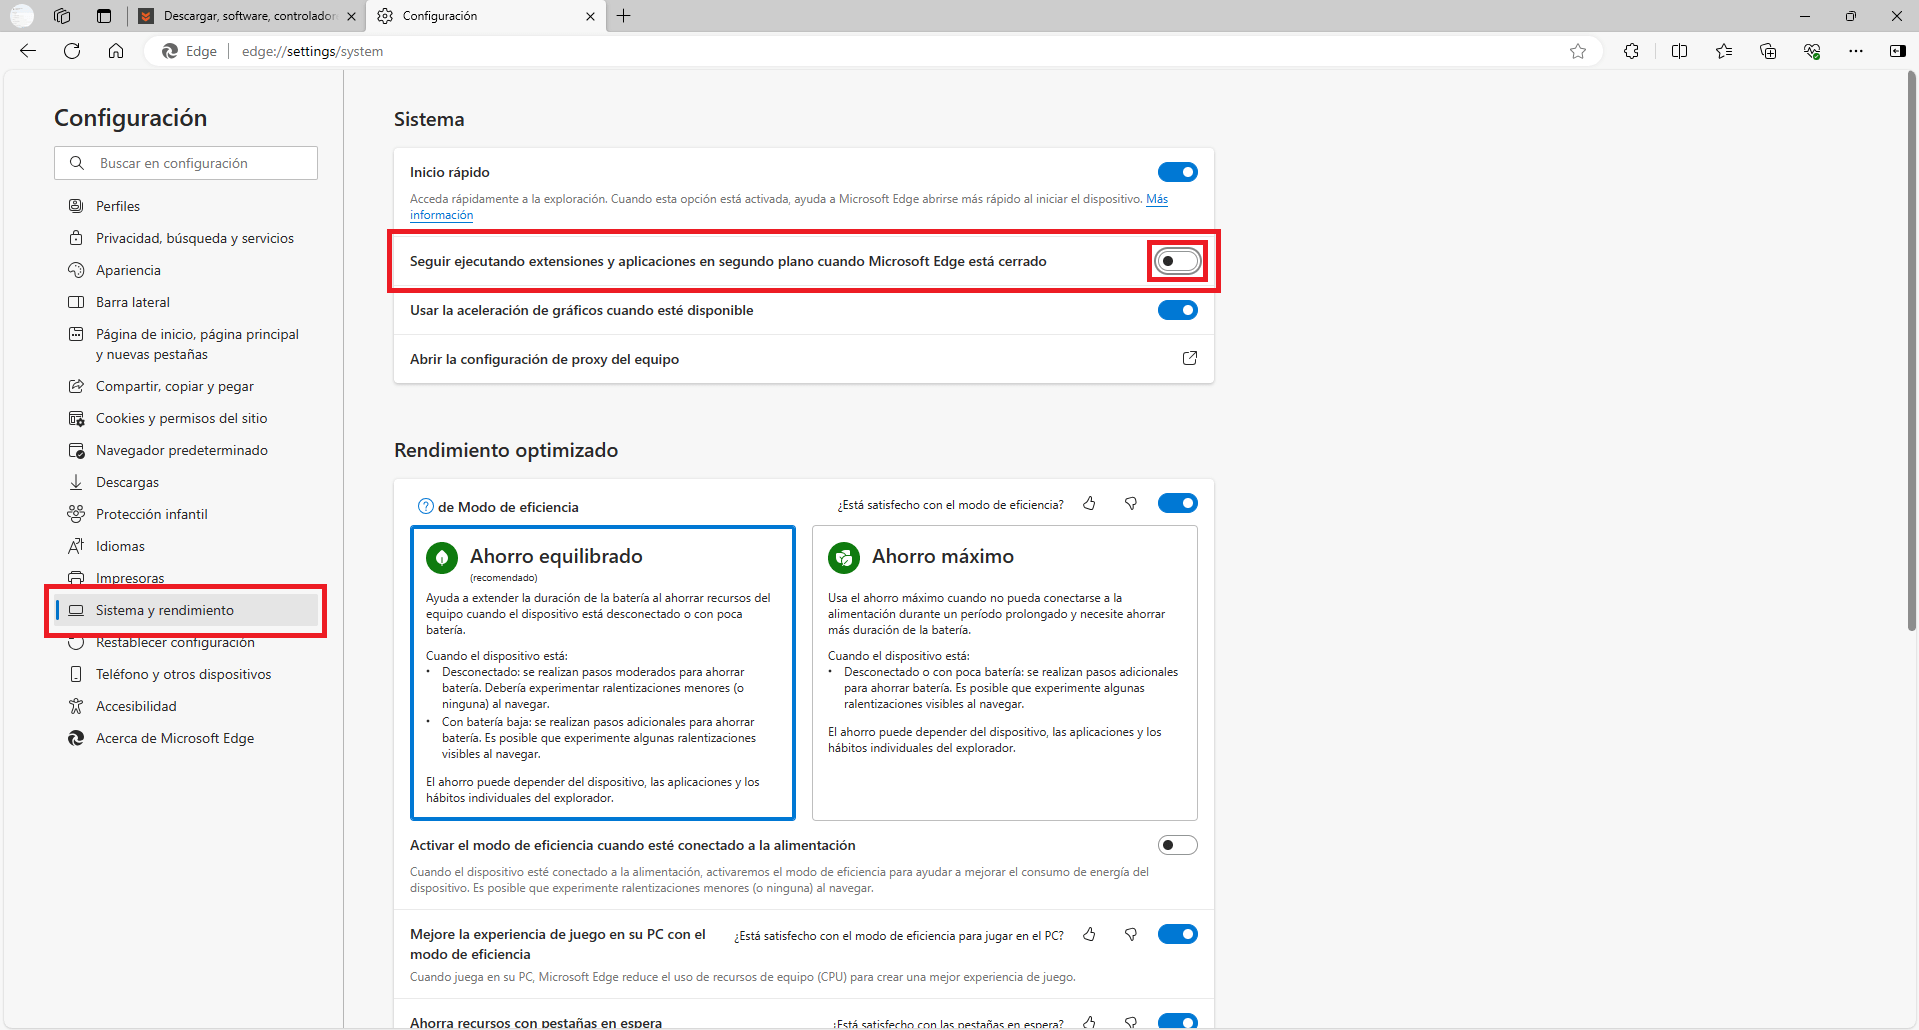Image resolution: width=1919 pixels, height=1030 pixels.
Task: Go to Idiomas settings
Action: coord(186,546)
